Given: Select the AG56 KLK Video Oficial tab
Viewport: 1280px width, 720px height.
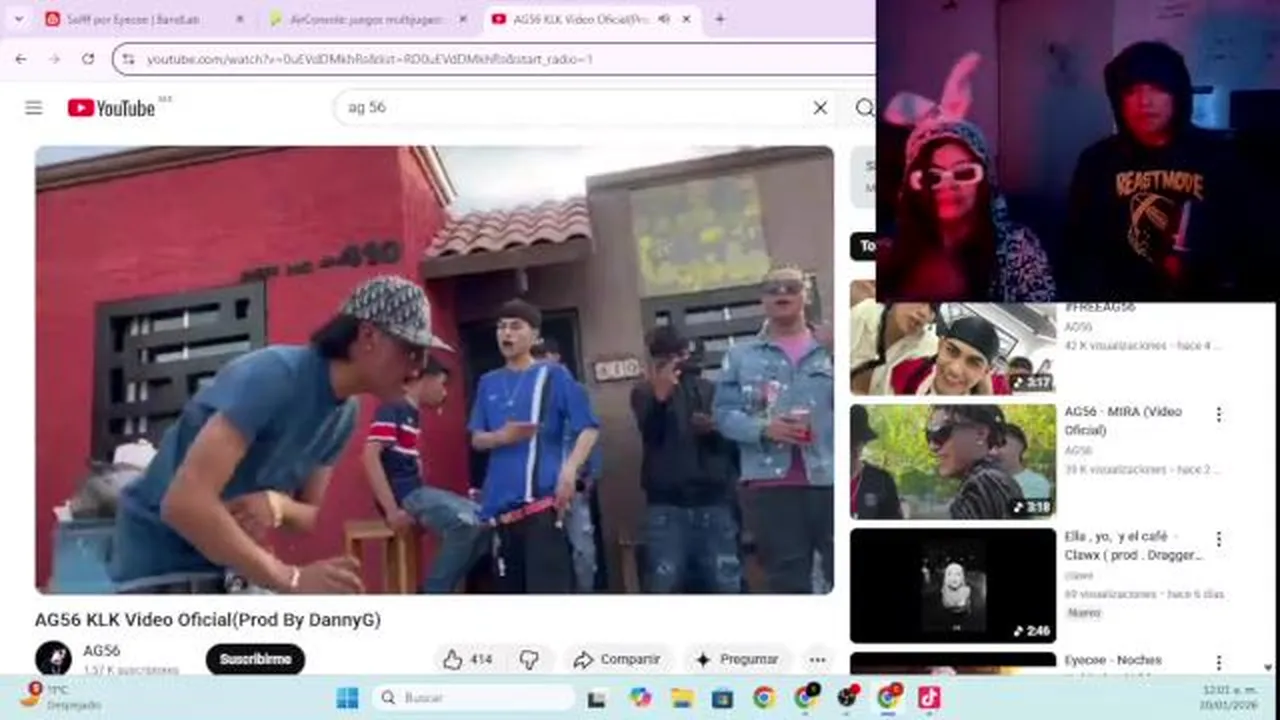Looking at the screenshot, I should point(593,19).
